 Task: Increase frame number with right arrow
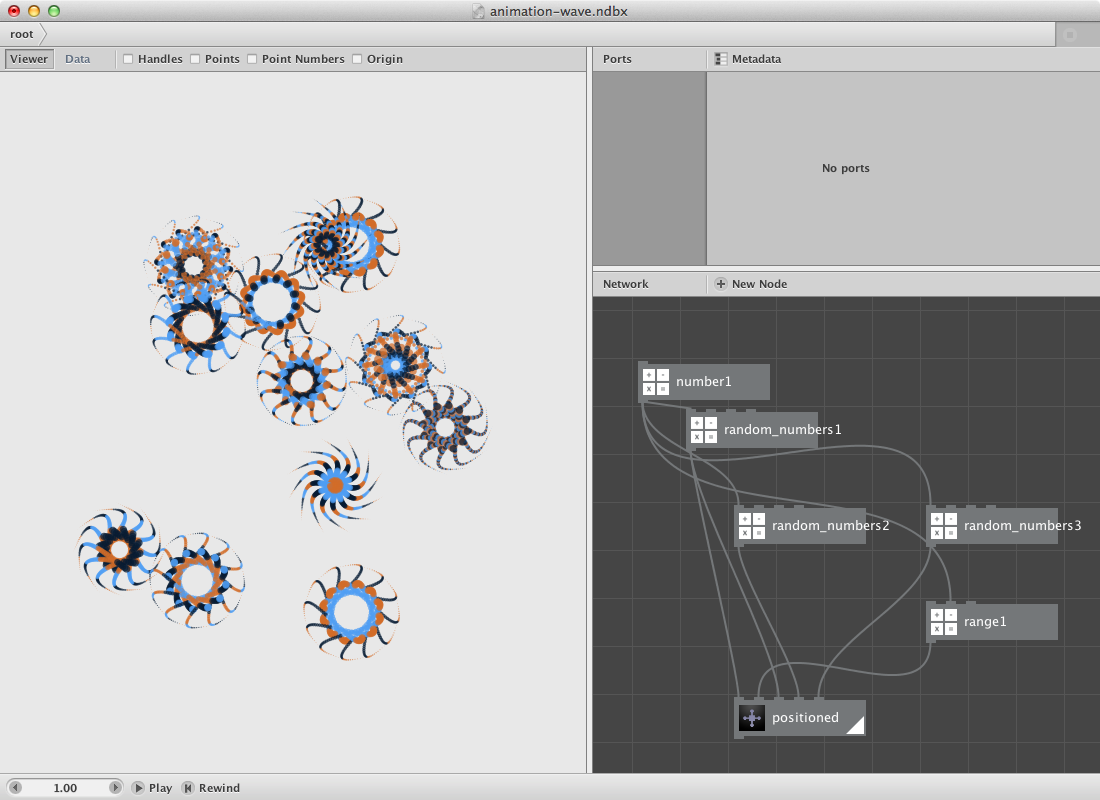click(x=115, y=788)
